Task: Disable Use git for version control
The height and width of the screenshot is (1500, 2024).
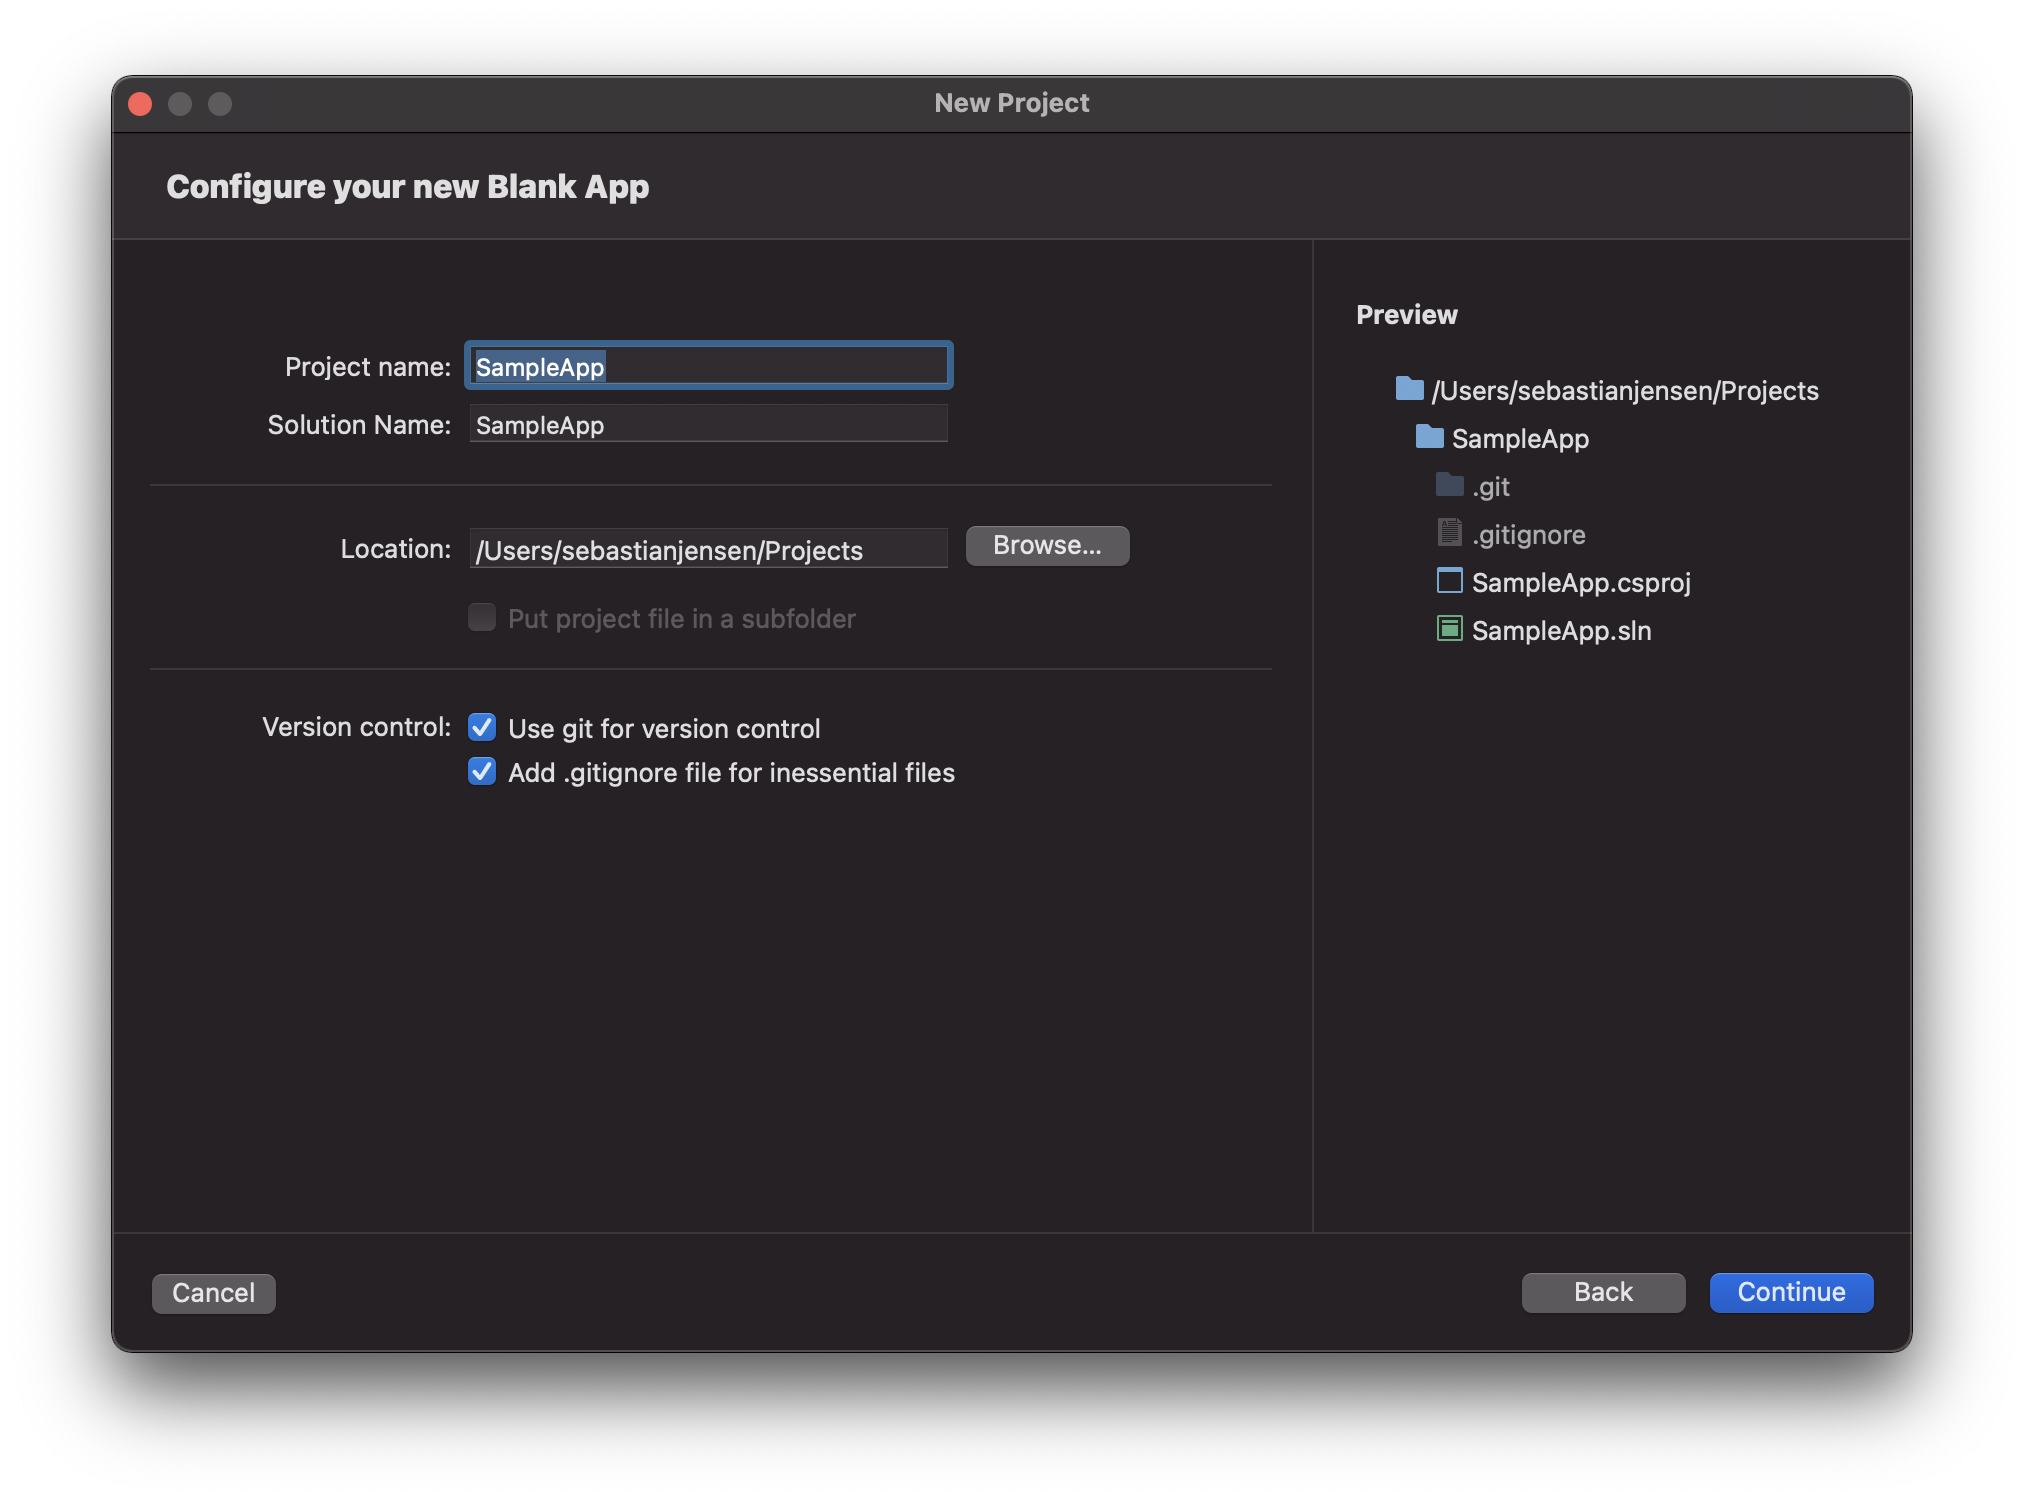Action: [x=482, y=728]
